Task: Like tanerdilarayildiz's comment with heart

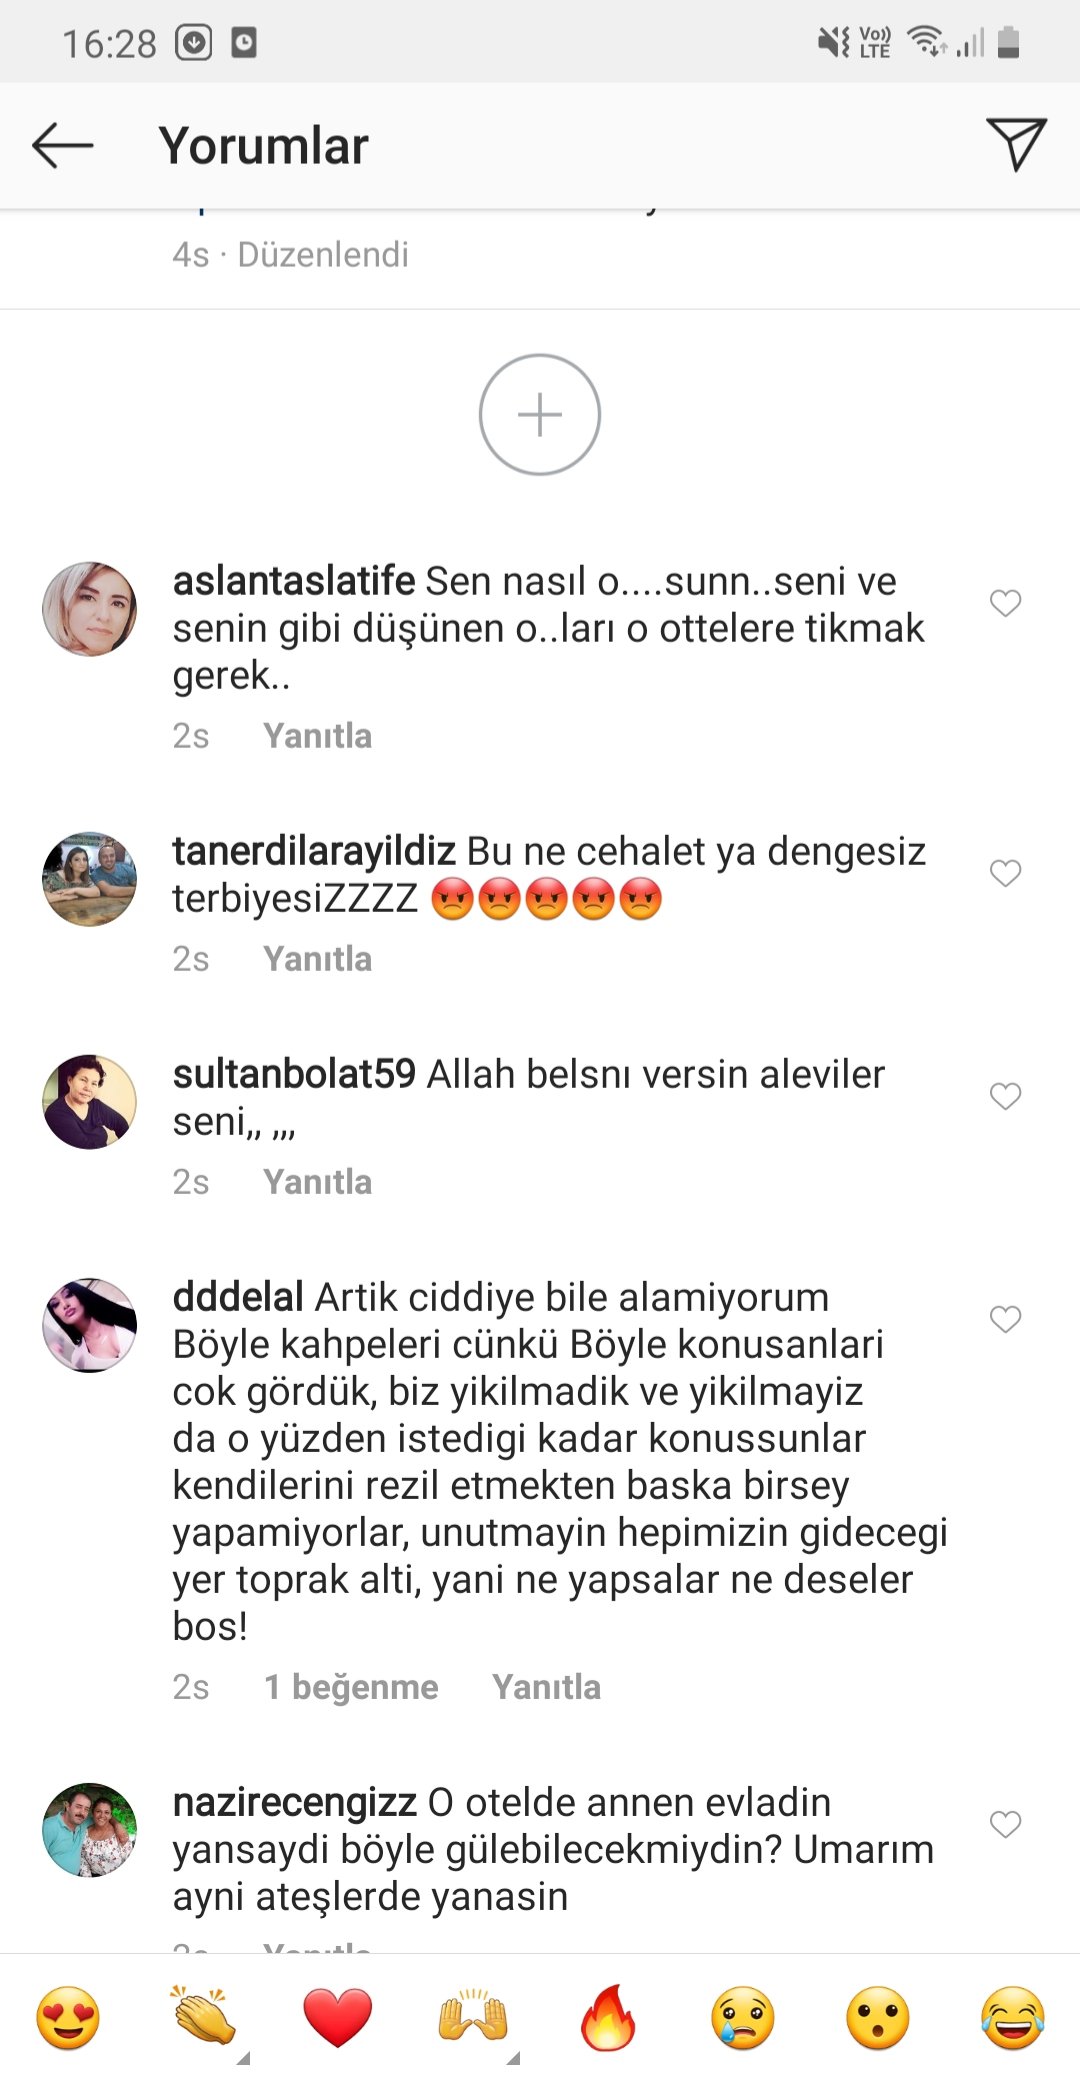Action: (1005, 873)
